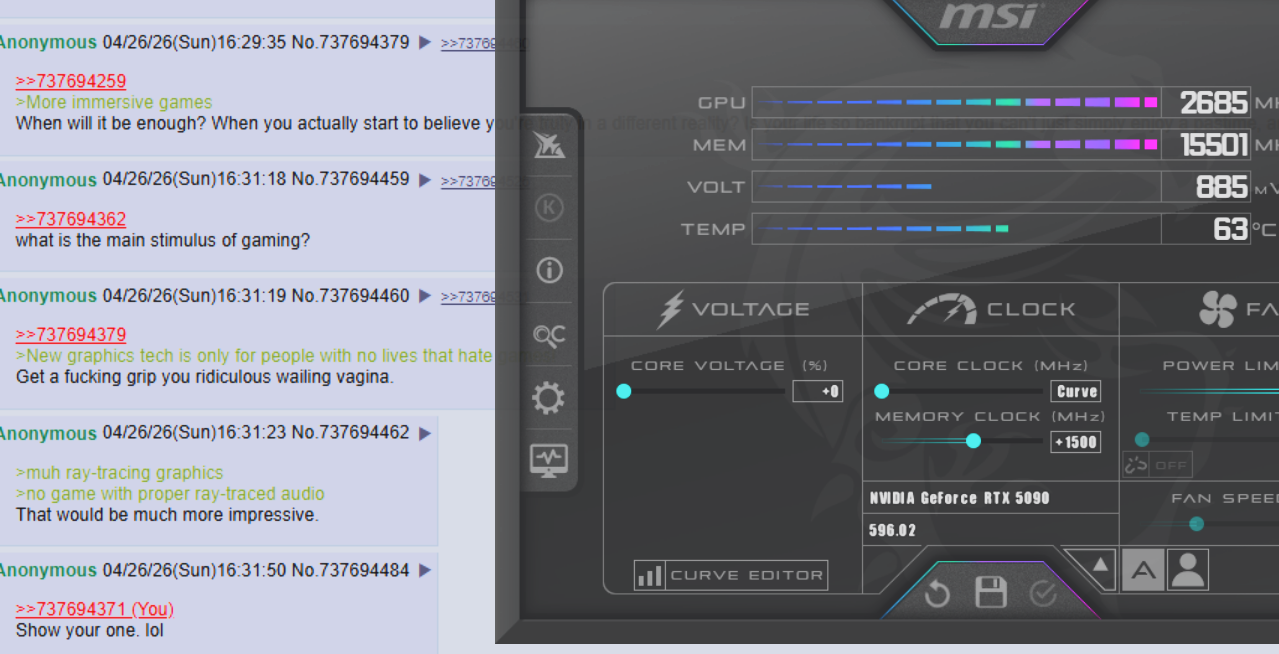Click timestamp 04/26/26(Sun)16:29:35
Image resolution: width=1279 pixels, height=654 pixels.
click(194, 43)
